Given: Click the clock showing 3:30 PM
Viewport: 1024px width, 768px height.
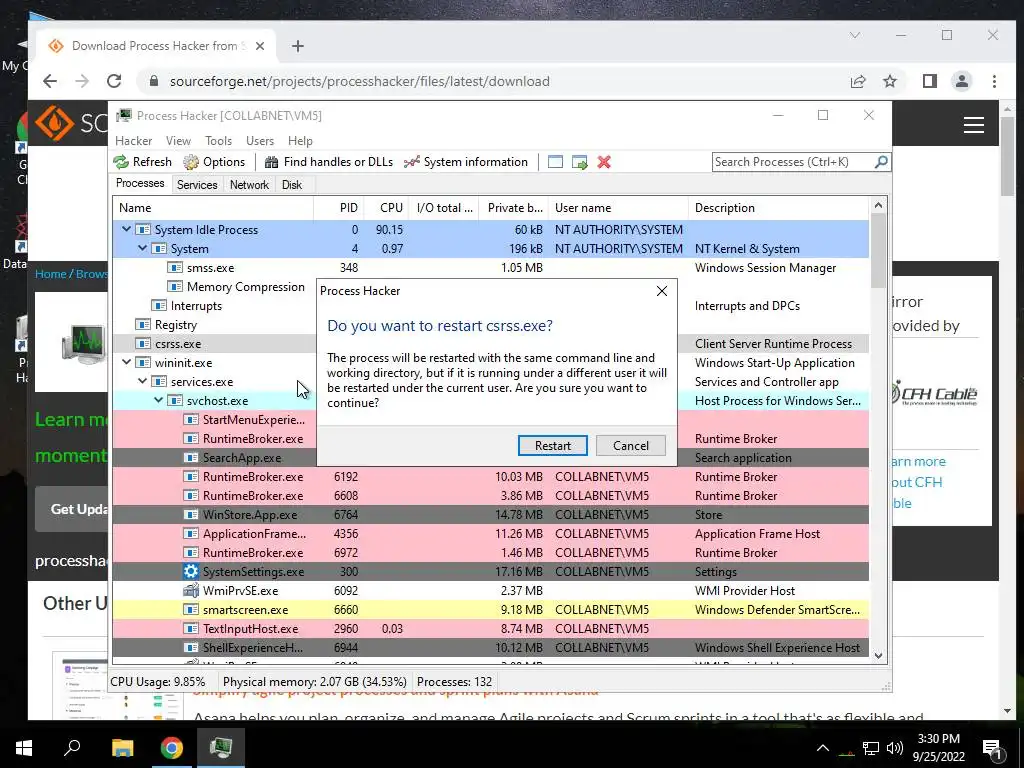Looking at the screenshot, I should (x=938, y=739).
